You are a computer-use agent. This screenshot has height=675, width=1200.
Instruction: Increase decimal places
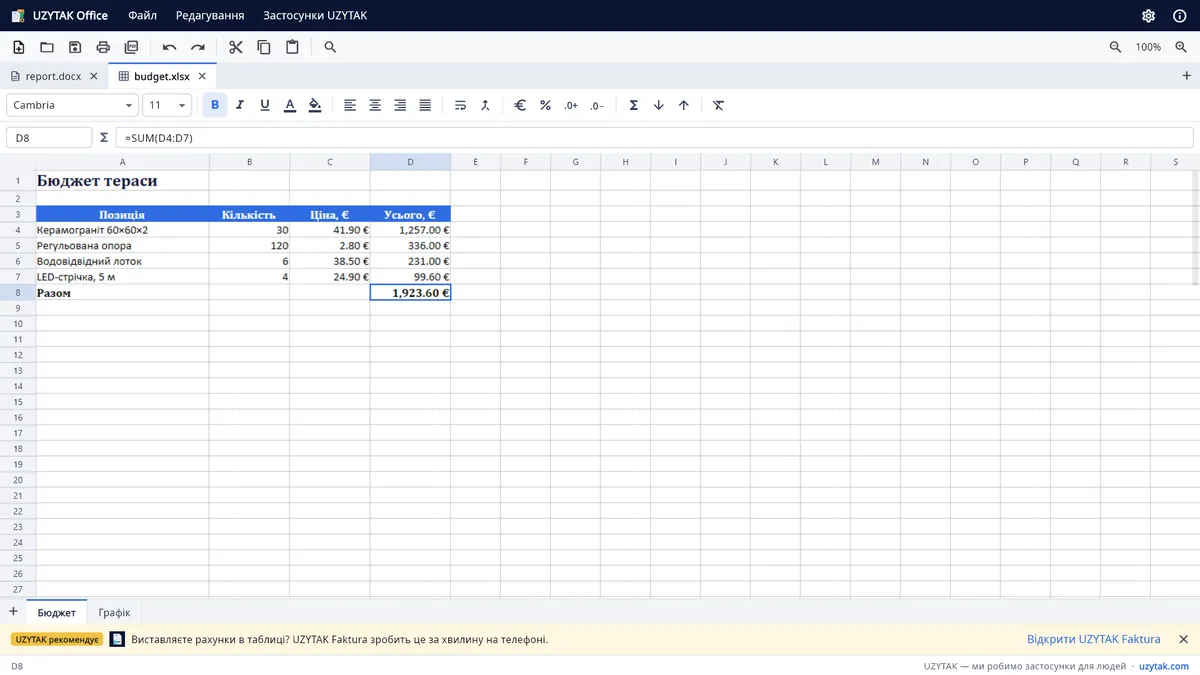coord(571,105)
